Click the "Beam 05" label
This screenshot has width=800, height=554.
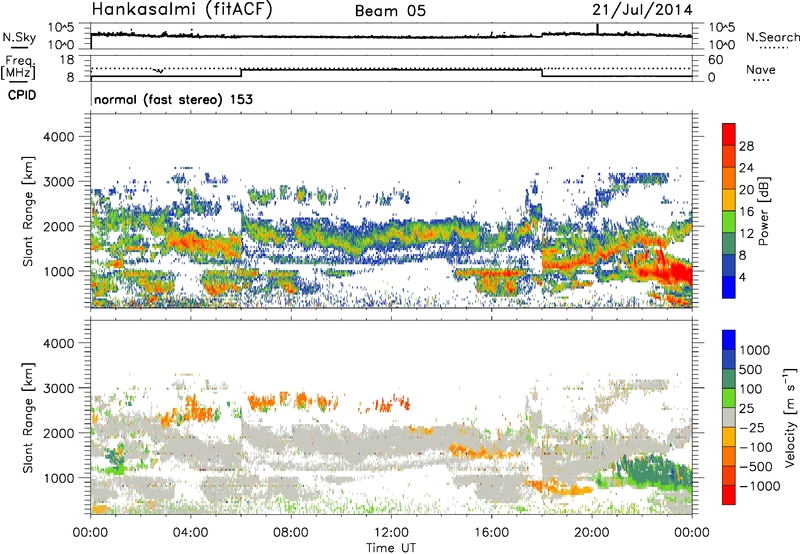pyautogui.click(x=390, y=11)
